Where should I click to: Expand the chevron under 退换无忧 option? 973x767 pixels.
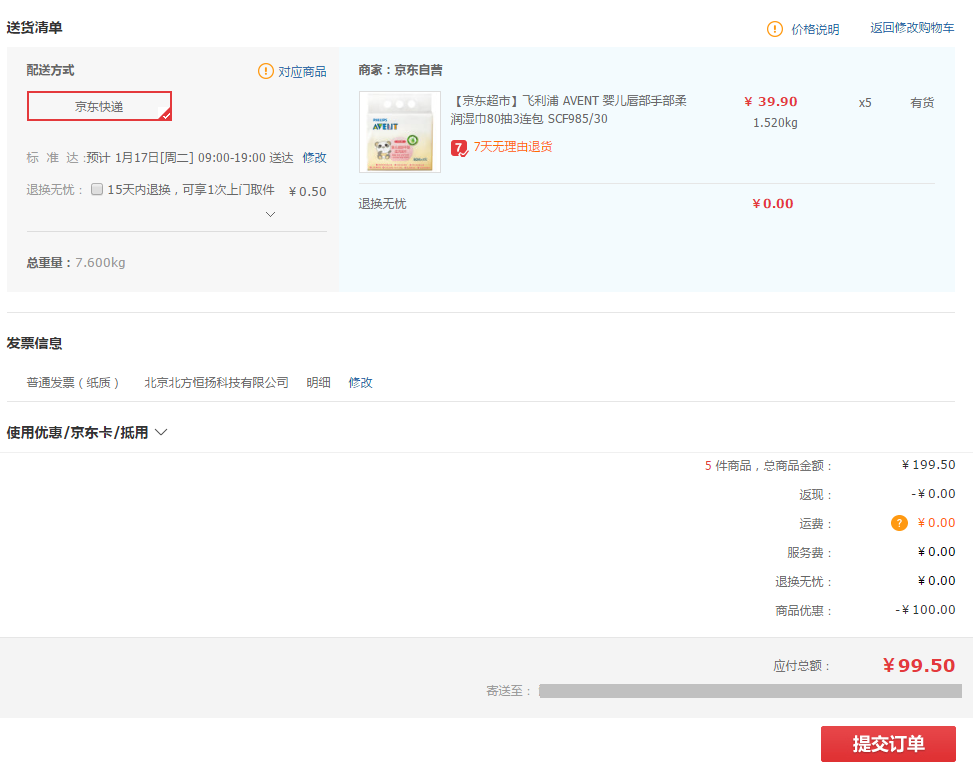(x=271, y=214)
